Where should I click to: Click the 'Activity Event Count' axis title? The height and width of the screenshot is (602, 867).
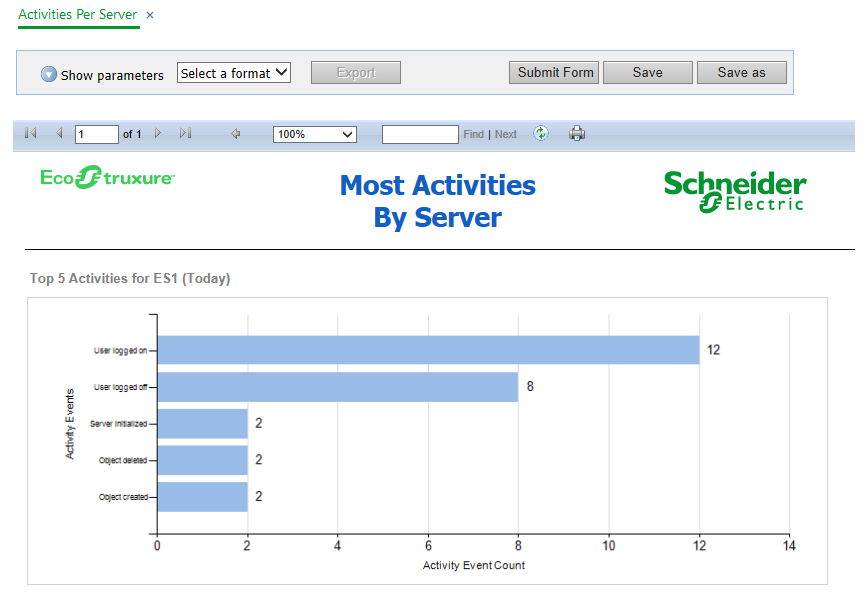coord(474,565)
